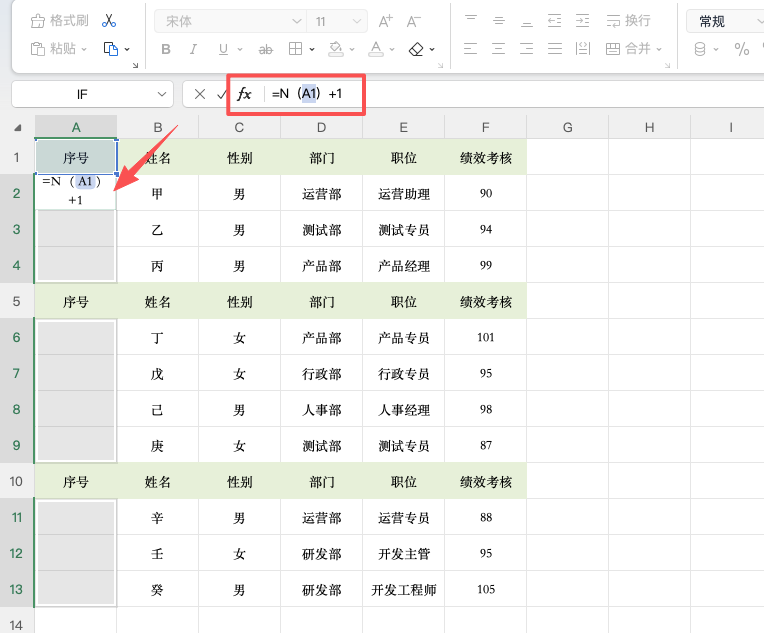764x633 pixels.
Task: Click Decrease Indent icon
Action: 554,20
